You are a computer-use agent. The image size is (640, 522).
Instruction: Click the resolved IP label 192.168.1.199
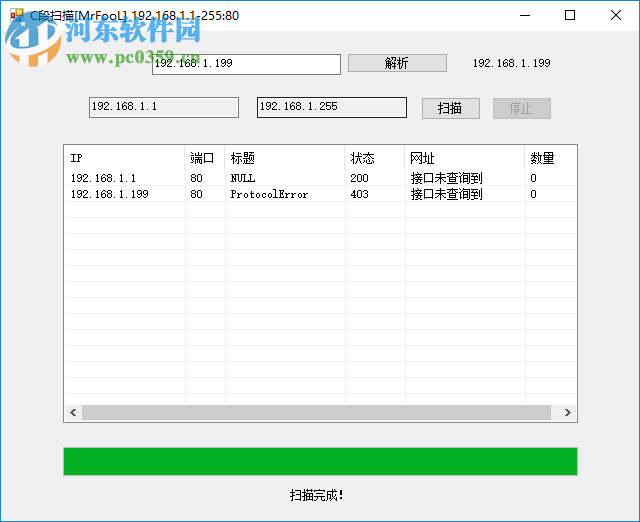click(511, 63)
